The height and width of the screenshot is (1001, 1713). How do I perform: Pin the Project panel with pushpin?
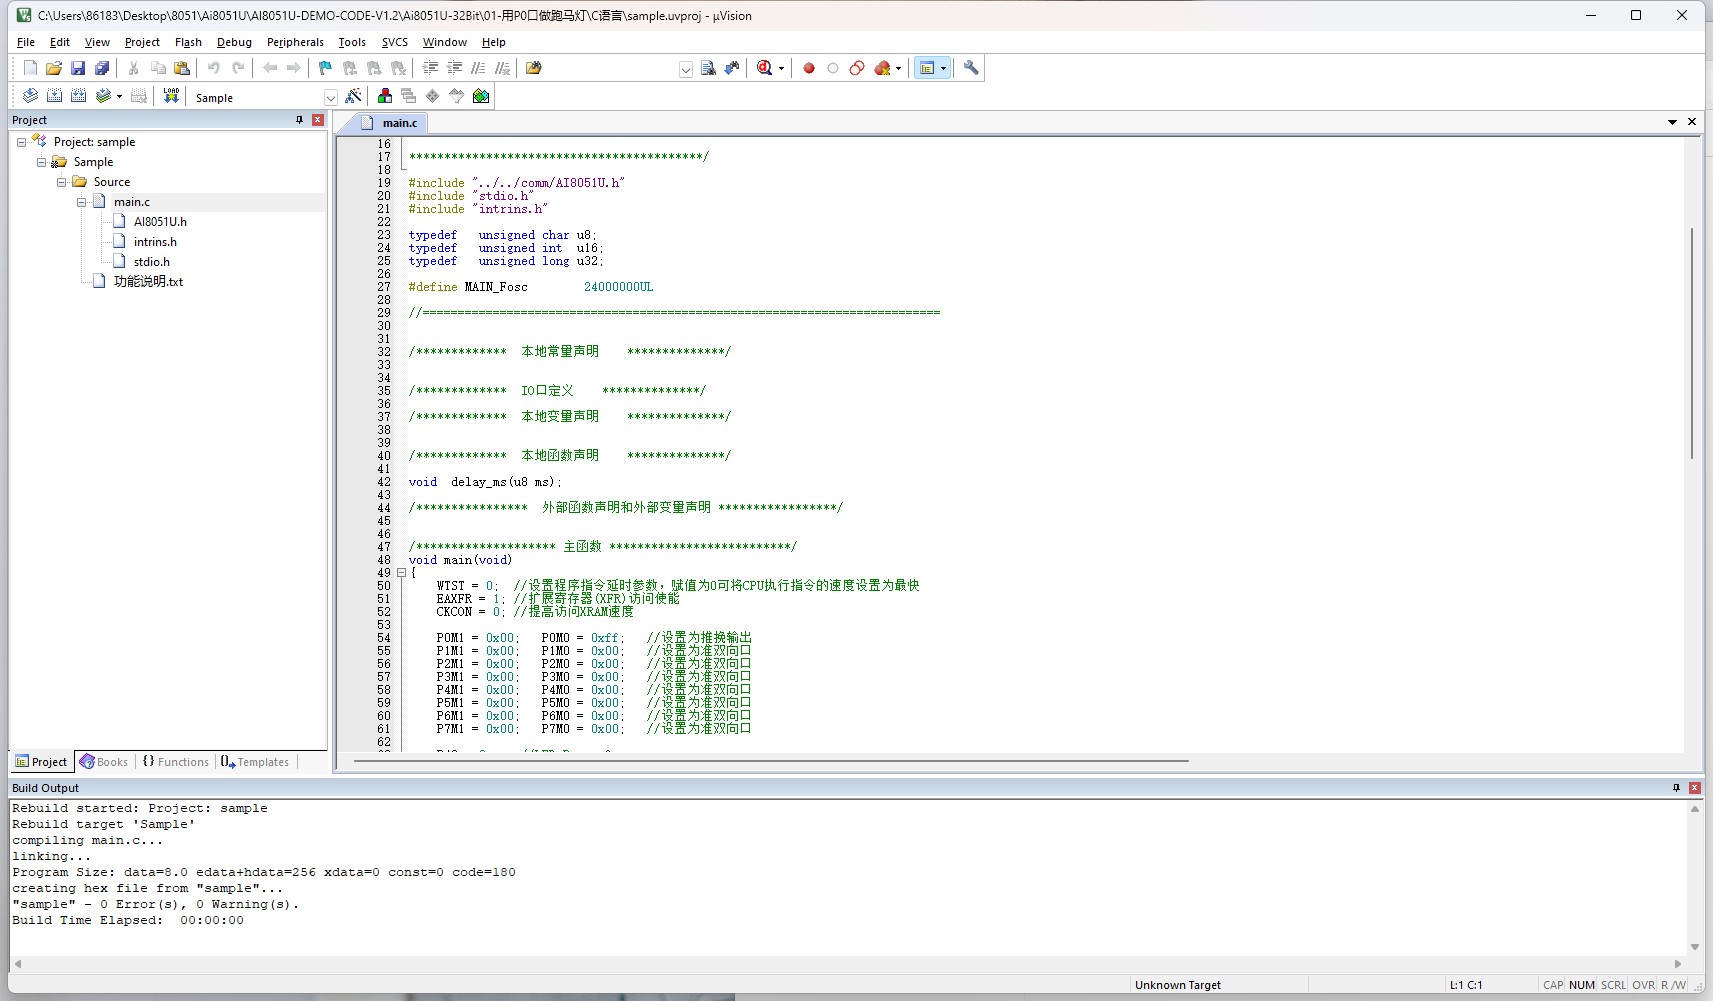[x=299, y=120]
